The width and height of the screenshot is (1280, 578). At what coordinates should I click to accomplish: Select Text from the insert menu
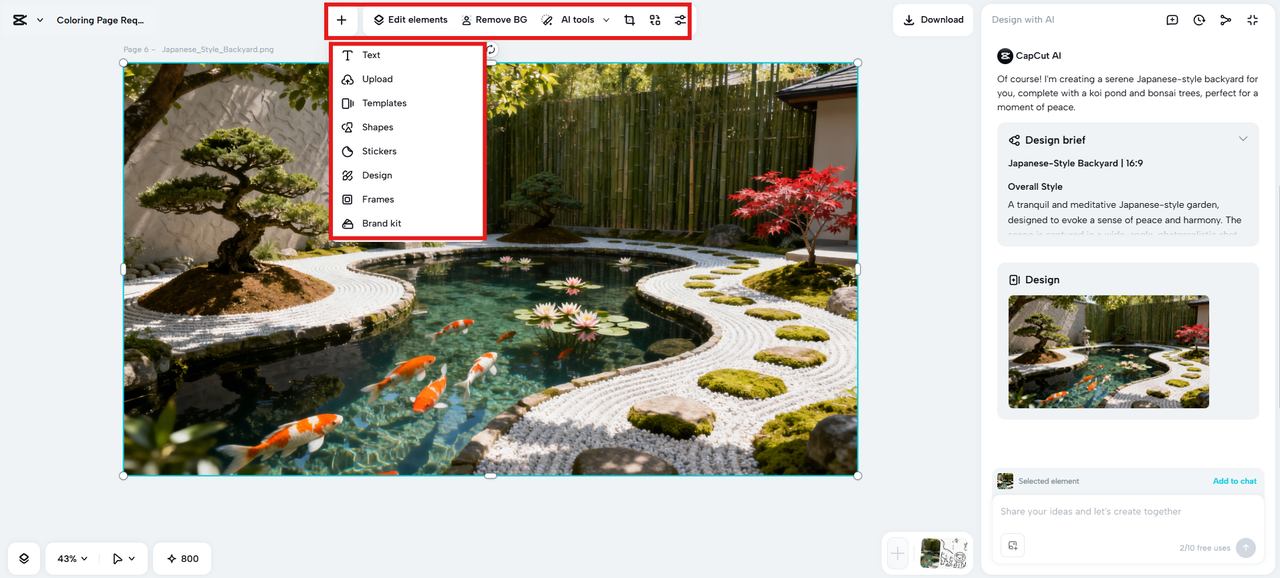point(372,55)
